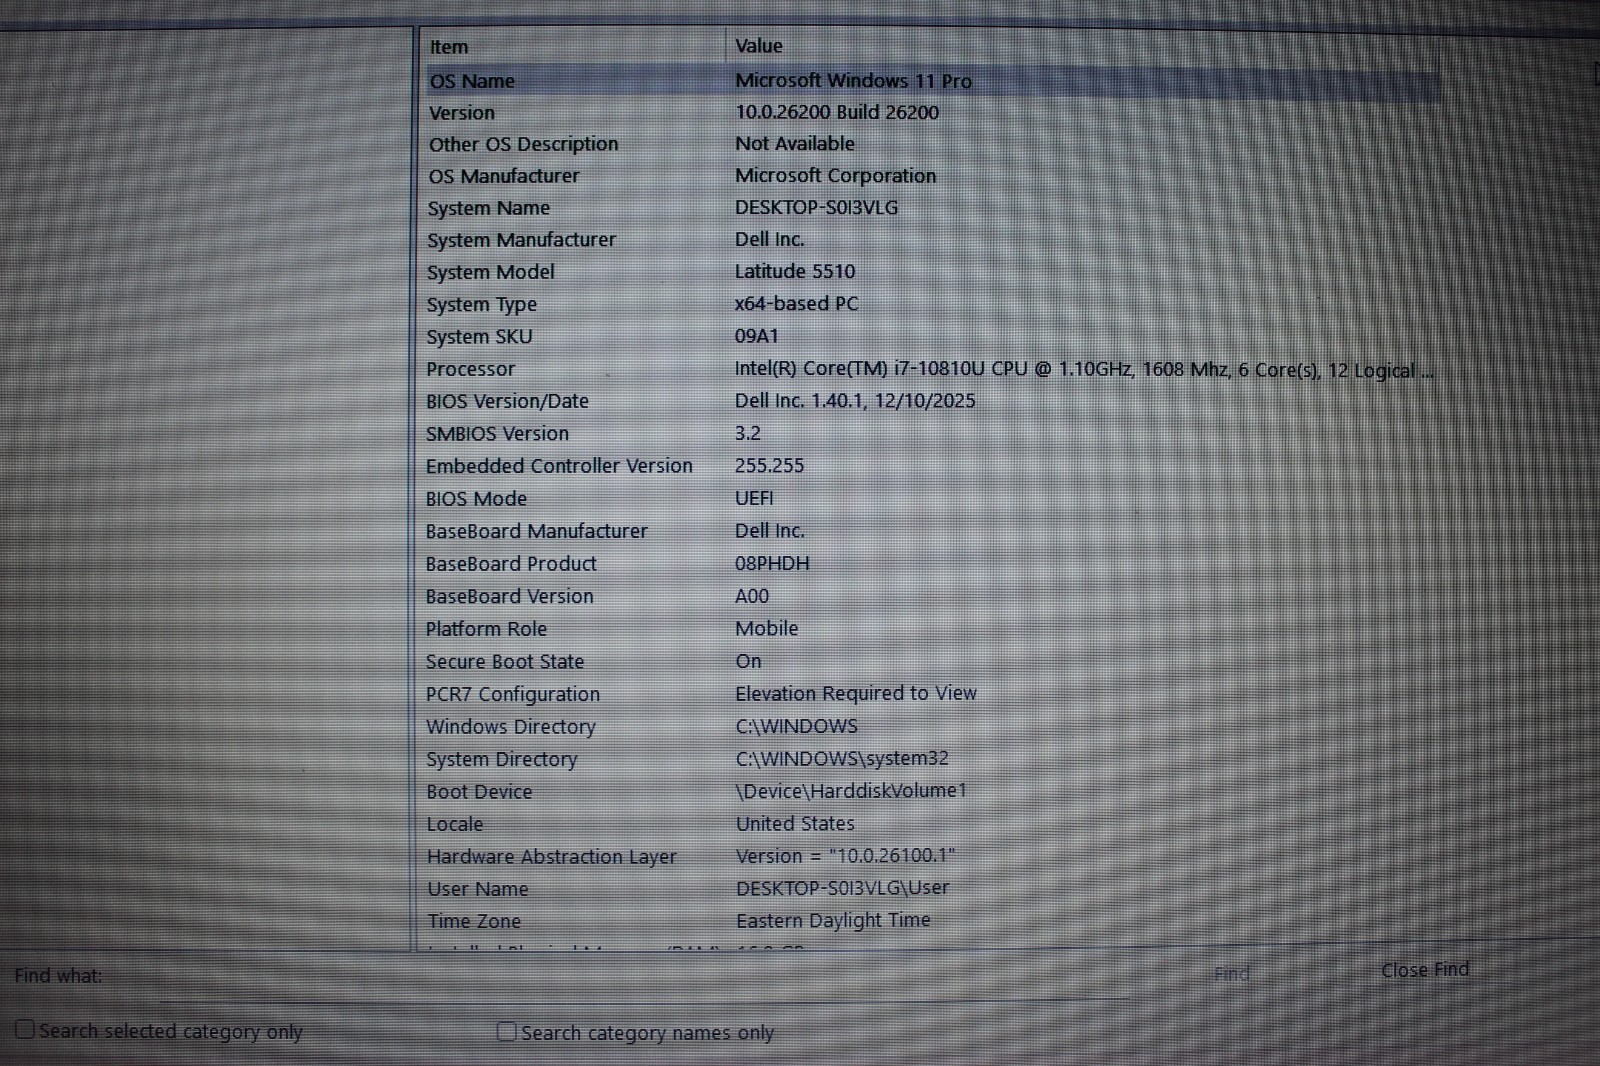Screen dimensions: 1600x1066
Task: Click the '255.255' controller version value
Action: tap(770, 466)
